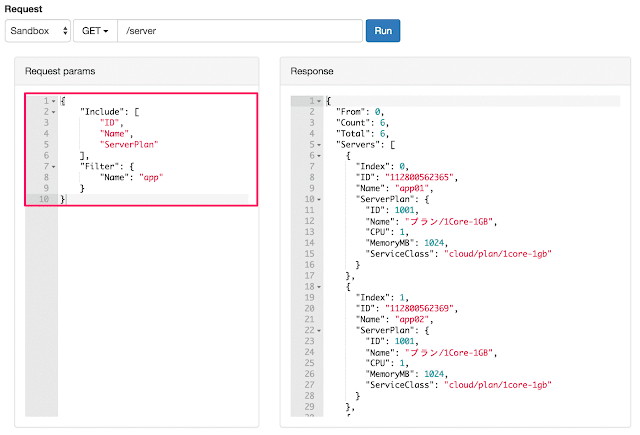Open the Sandbox environment dropdown

click(38, 31)
